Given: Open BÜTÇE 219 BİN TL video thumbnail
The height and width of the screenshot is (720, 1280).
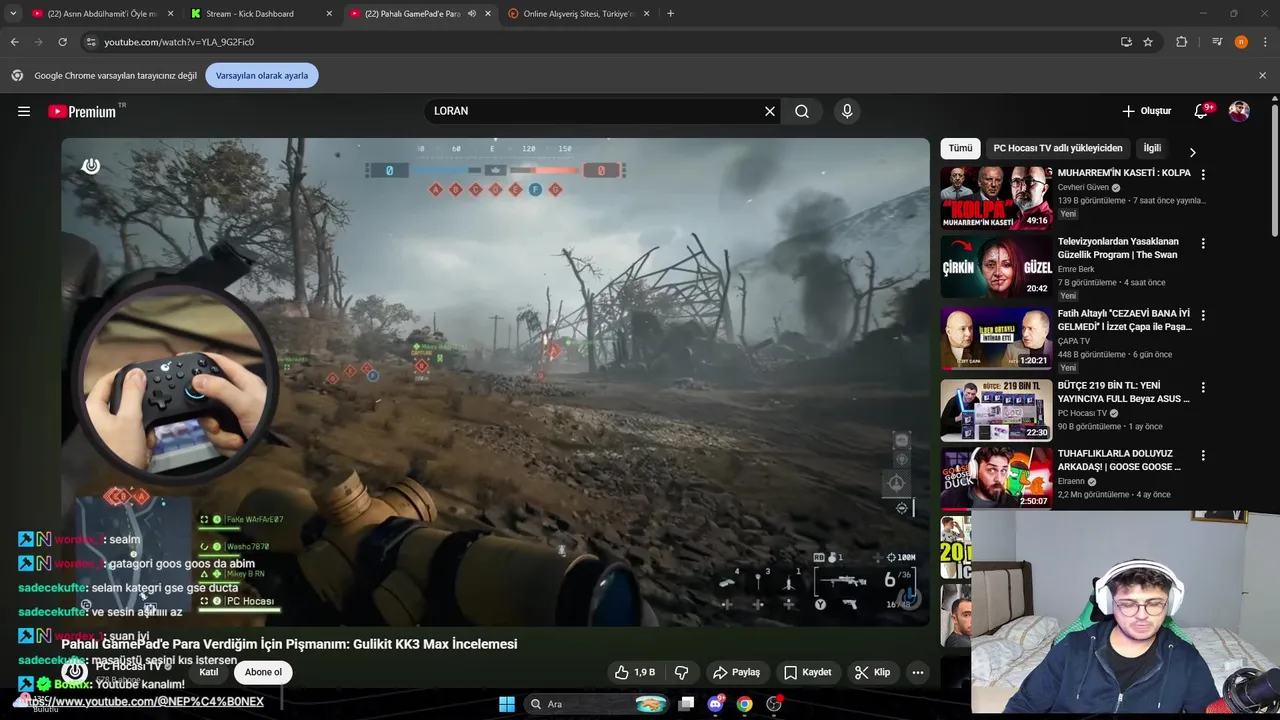Looking at the screenshot, I should pyautogui.click(x=996, y=410).
